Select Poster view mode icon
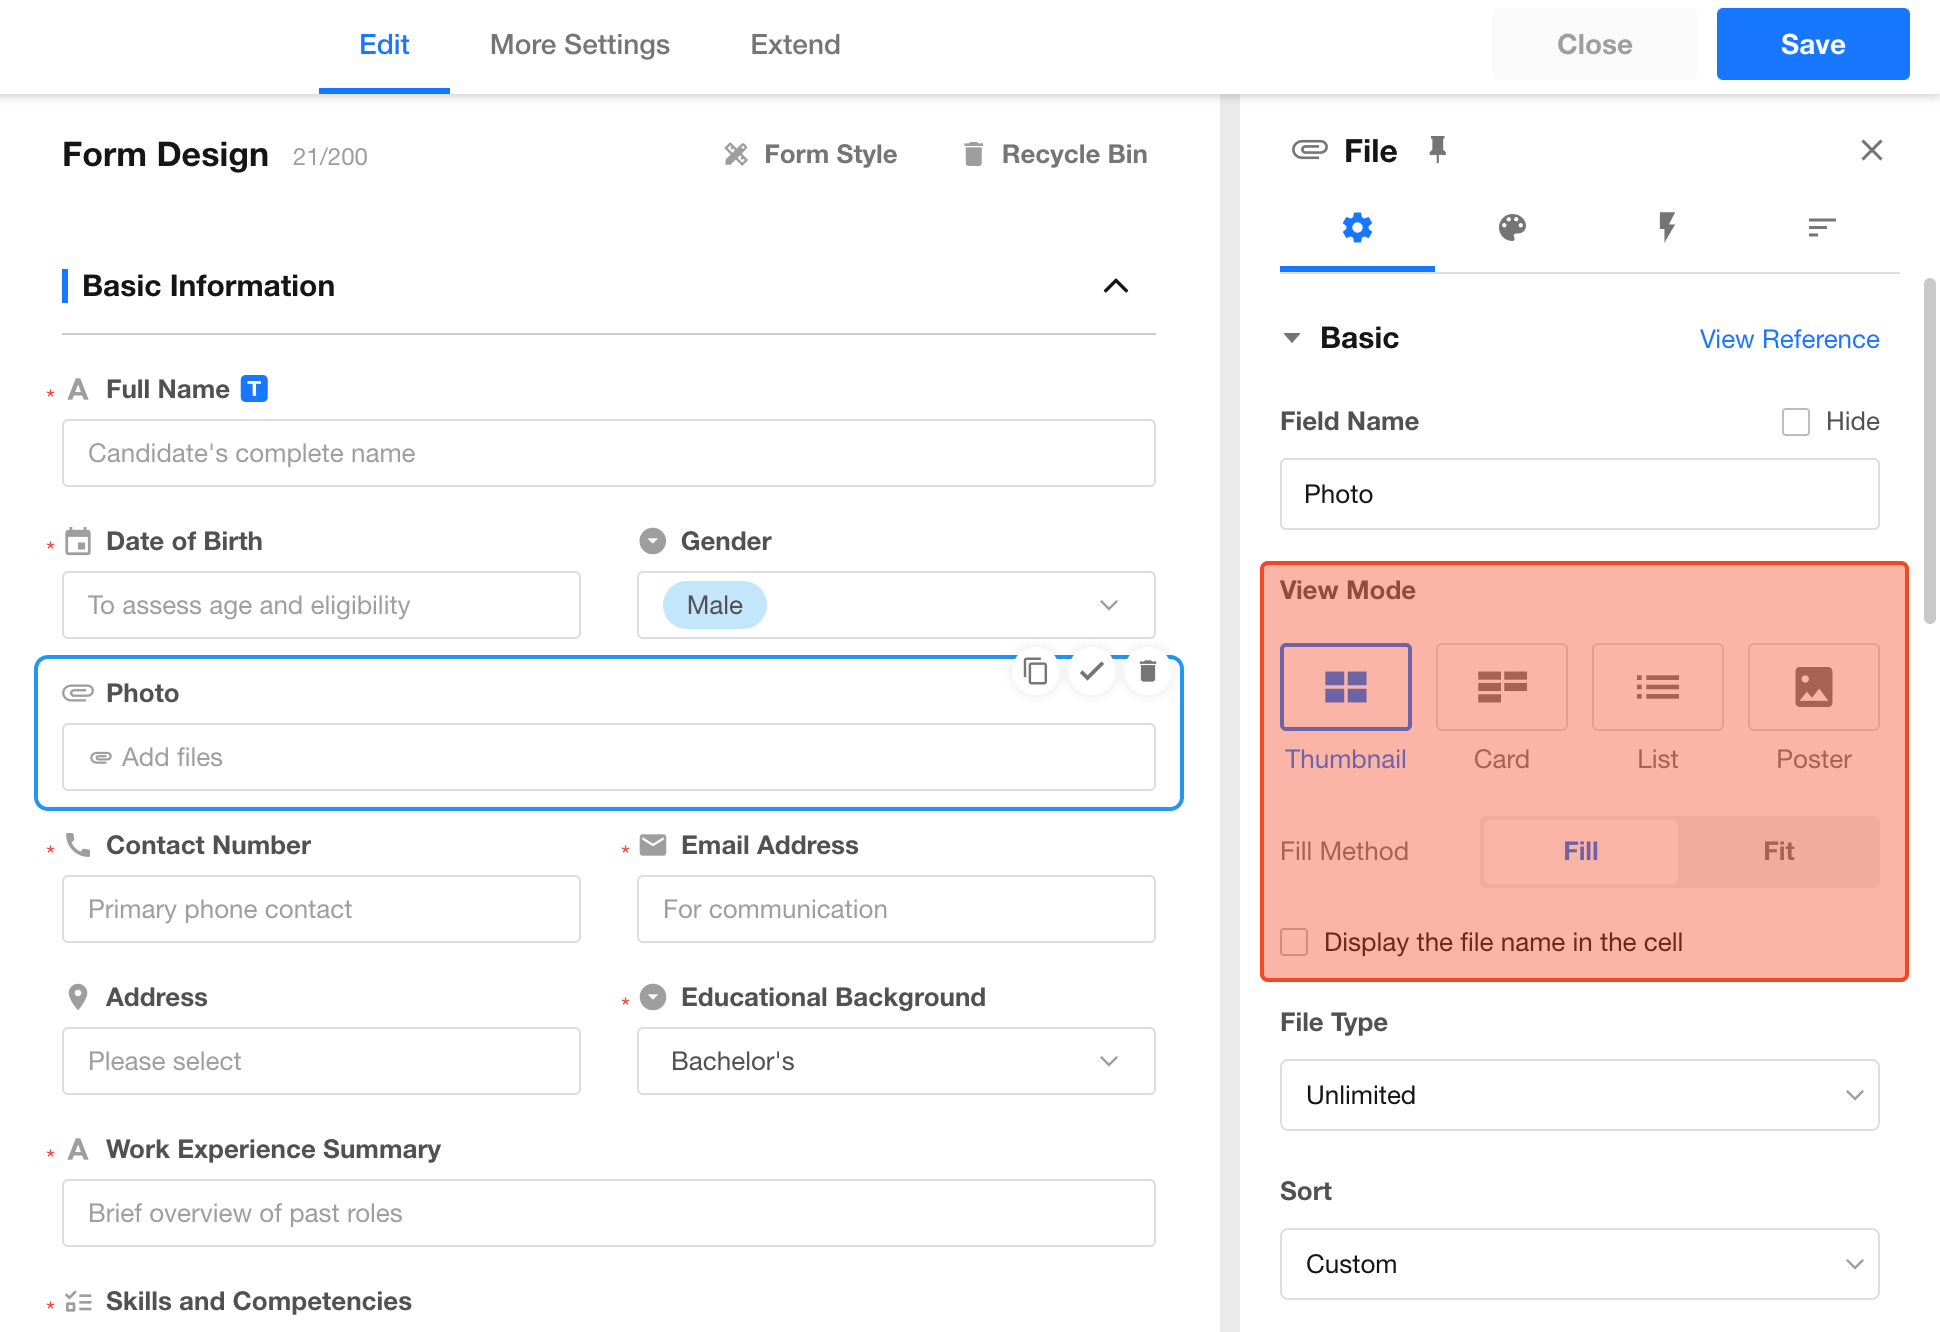The height and width of the screenshot is (1332, 1940). (x=1813, y=687)
